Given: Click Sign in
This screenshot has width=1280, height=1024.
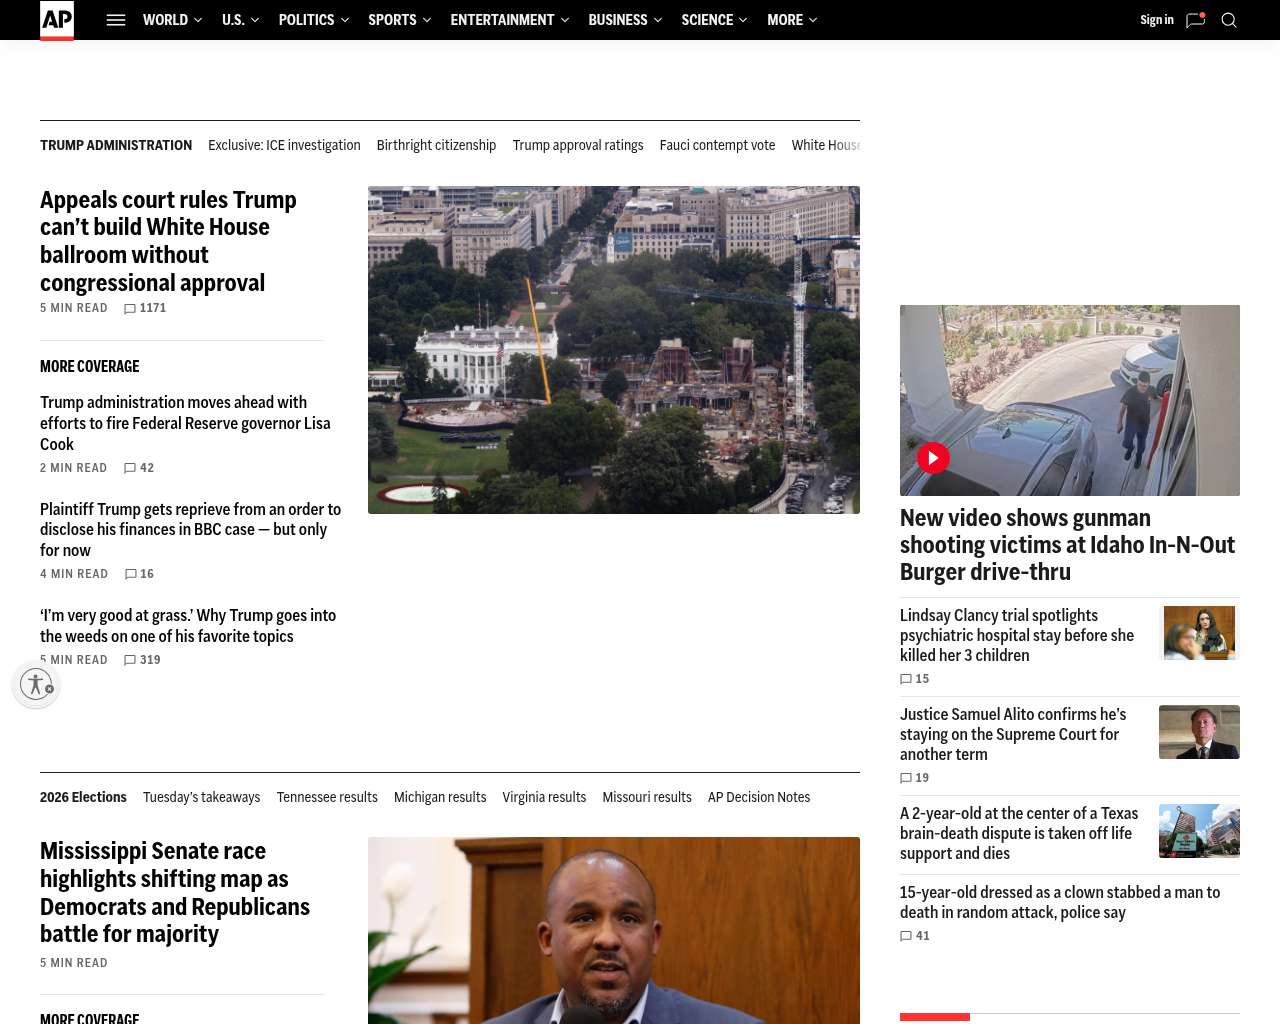Looking at the screenshot, I should point(1157,20).
